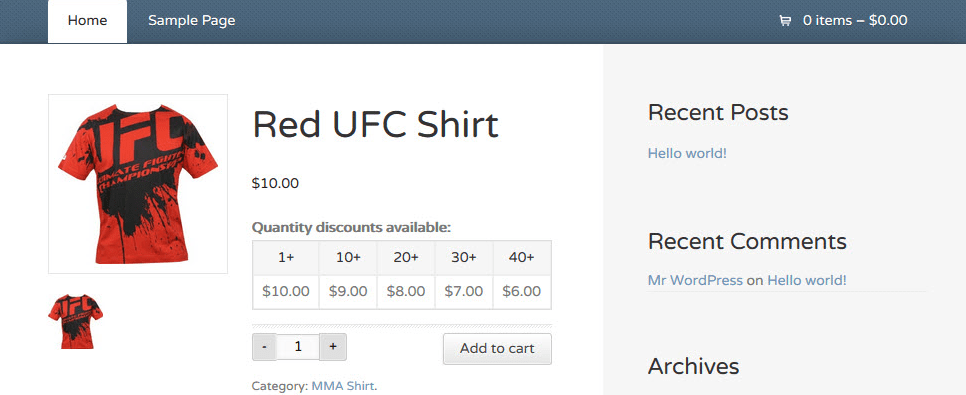Click the $7.00 price under 30+
Viewport: 966px width, 395px height.
(464, 291)
